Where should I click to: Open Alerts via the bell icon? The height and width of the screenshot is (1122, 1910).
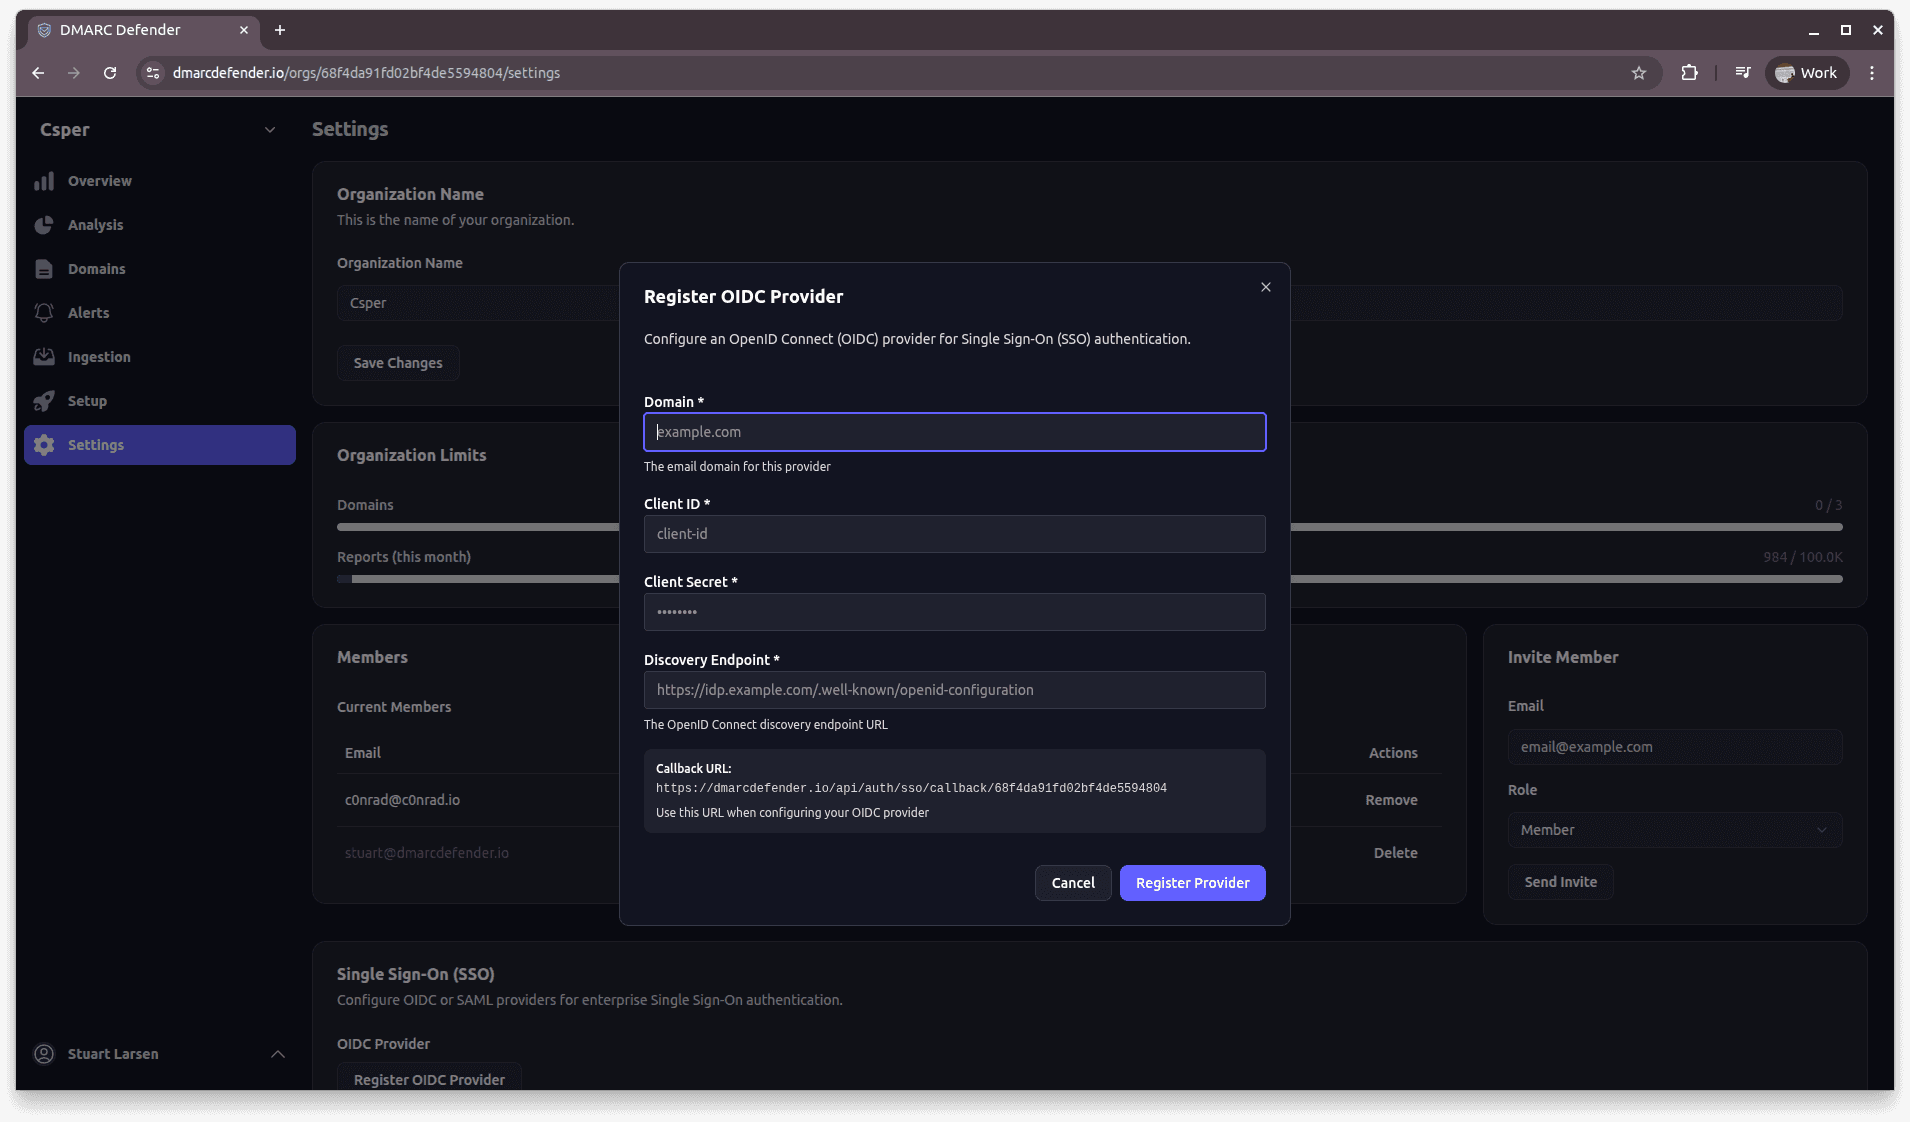pos(45,313)
